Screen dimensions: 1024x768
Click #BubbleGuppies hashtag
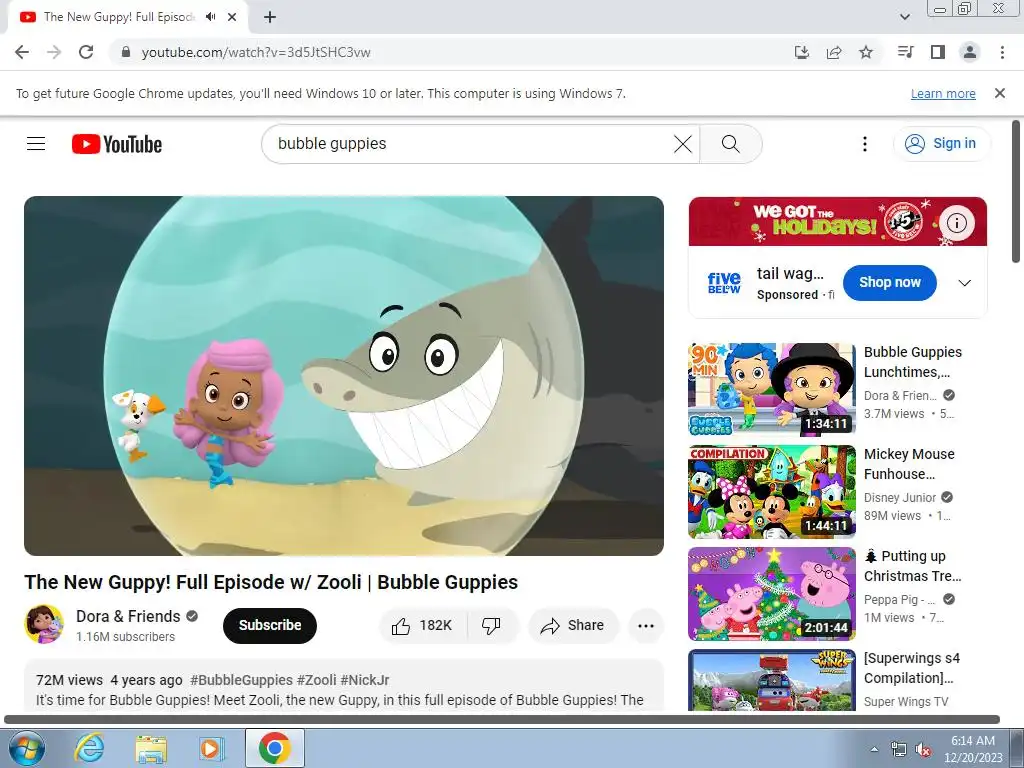tap(241, 680)
